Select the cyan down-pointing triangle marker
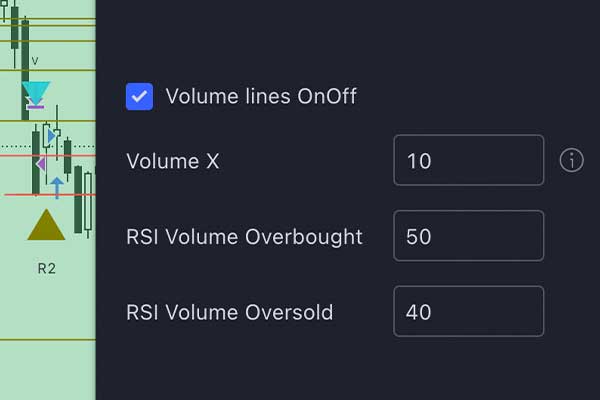Viewport: 600px width, 400px height. 36,93
